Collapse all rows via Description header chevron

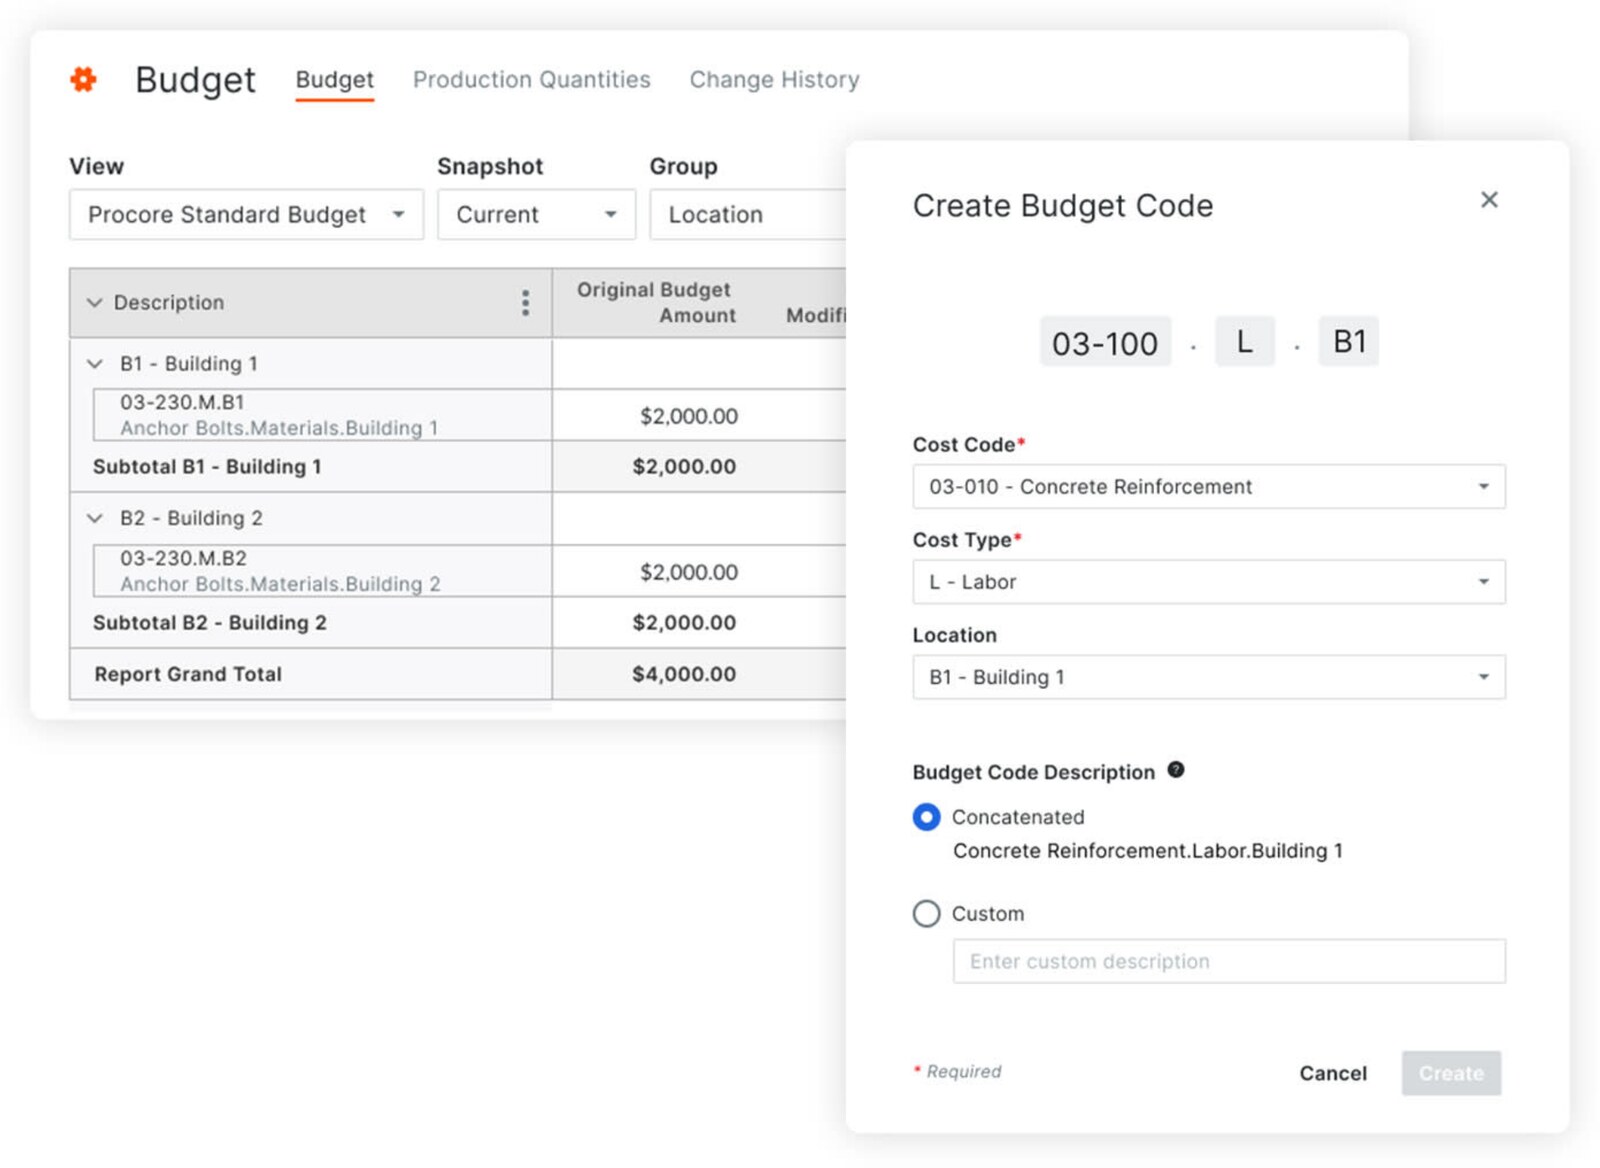pyautogui.click(x=95, y=302)
